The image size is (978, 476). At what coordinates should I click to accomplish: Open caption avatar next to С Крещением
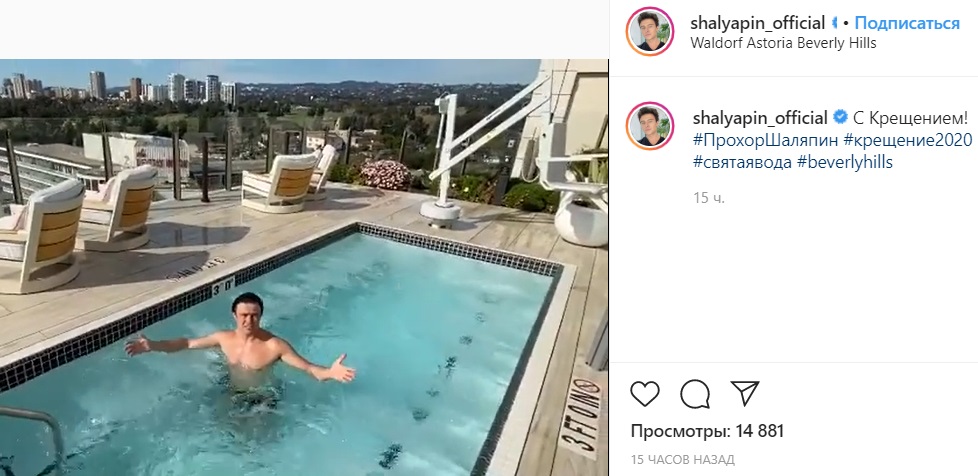click(650, 125)
